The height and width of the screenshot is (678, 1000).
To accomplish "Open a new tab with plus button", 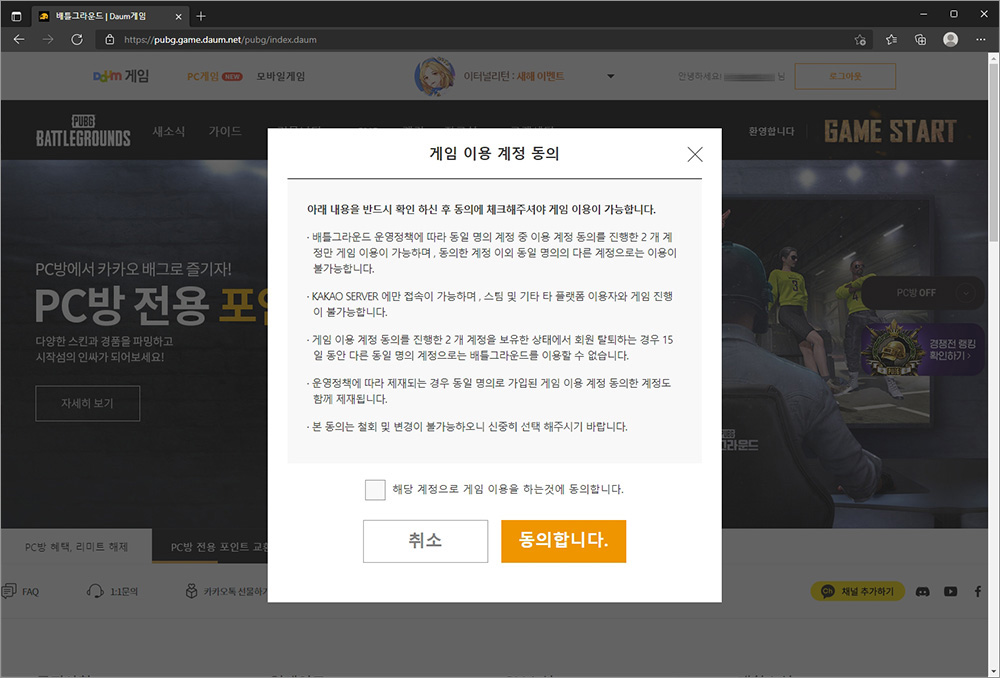I will (x=201, y=16).
